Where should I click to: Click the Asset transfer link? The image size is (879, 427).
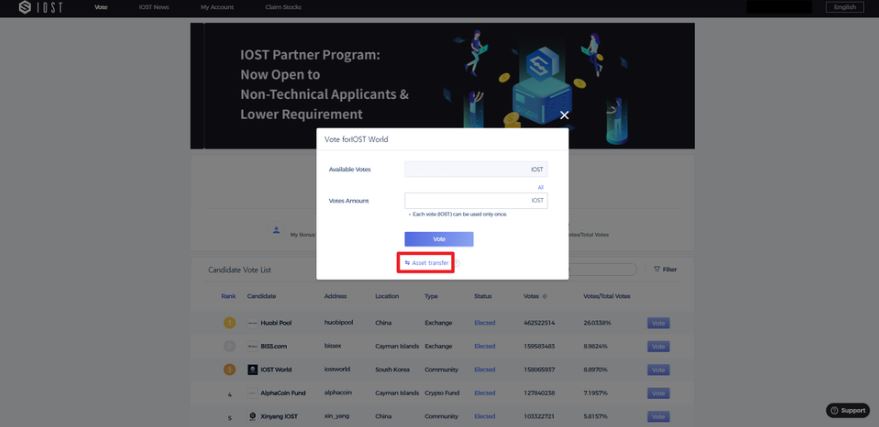tap(426, 263)
